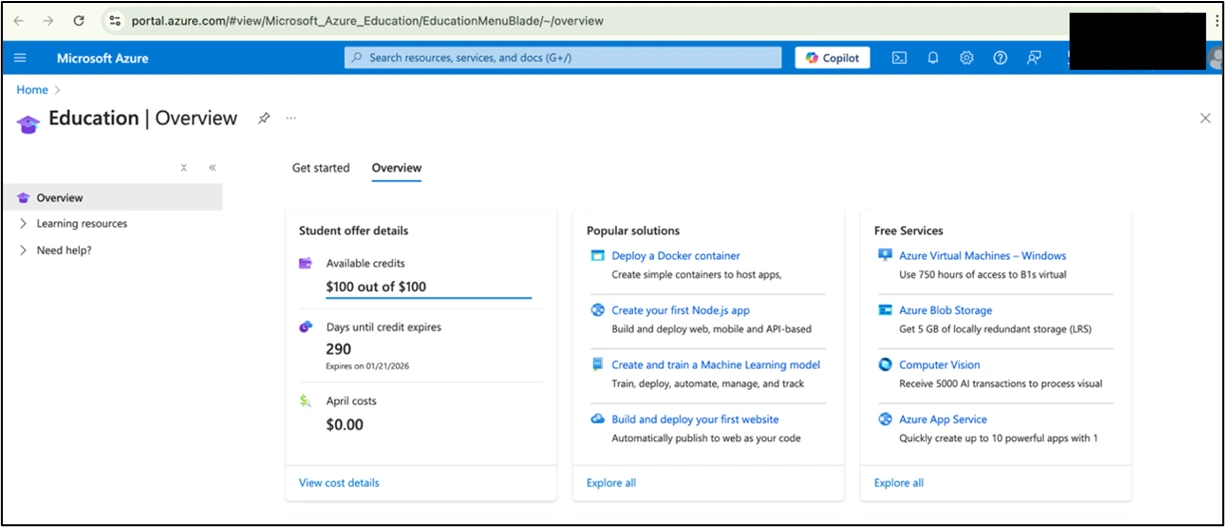Click the browser address bar URL

(368, 20)
